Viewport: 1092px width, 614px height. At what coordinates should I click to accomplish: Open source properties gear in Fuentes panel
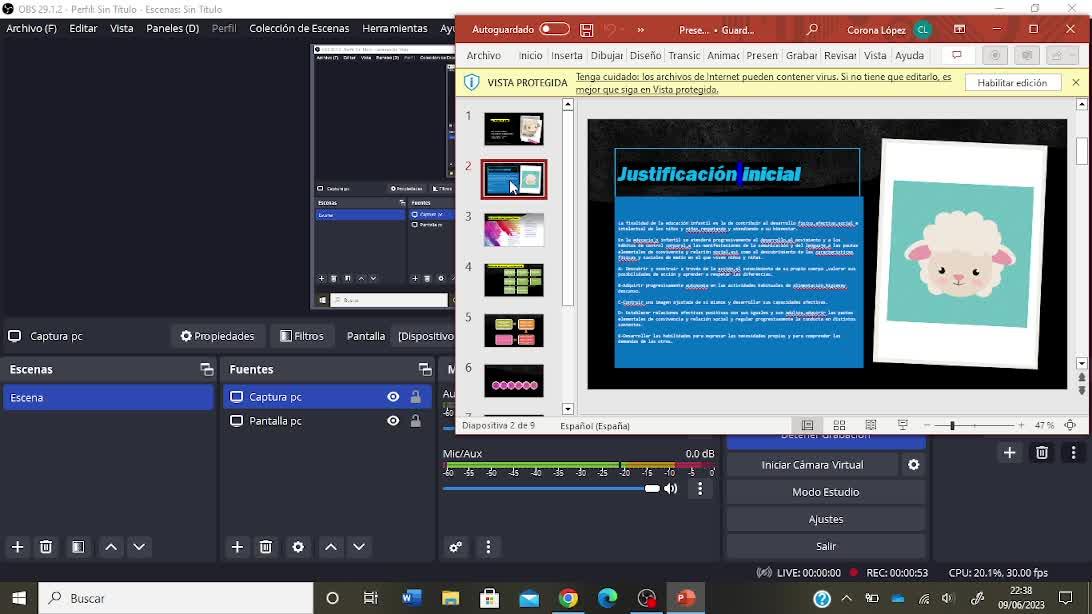tap(298, 547)
